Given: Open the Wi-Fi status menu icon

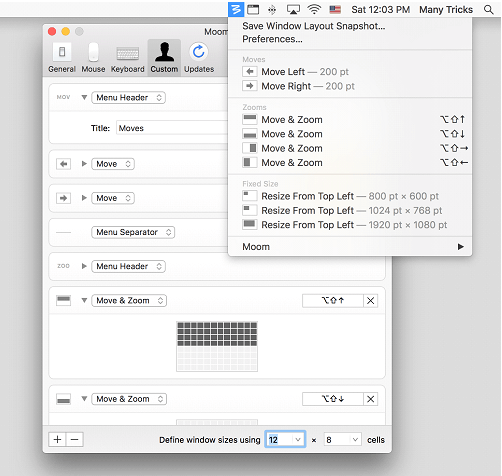Looking at the screenshot, I should pos(314,10).
